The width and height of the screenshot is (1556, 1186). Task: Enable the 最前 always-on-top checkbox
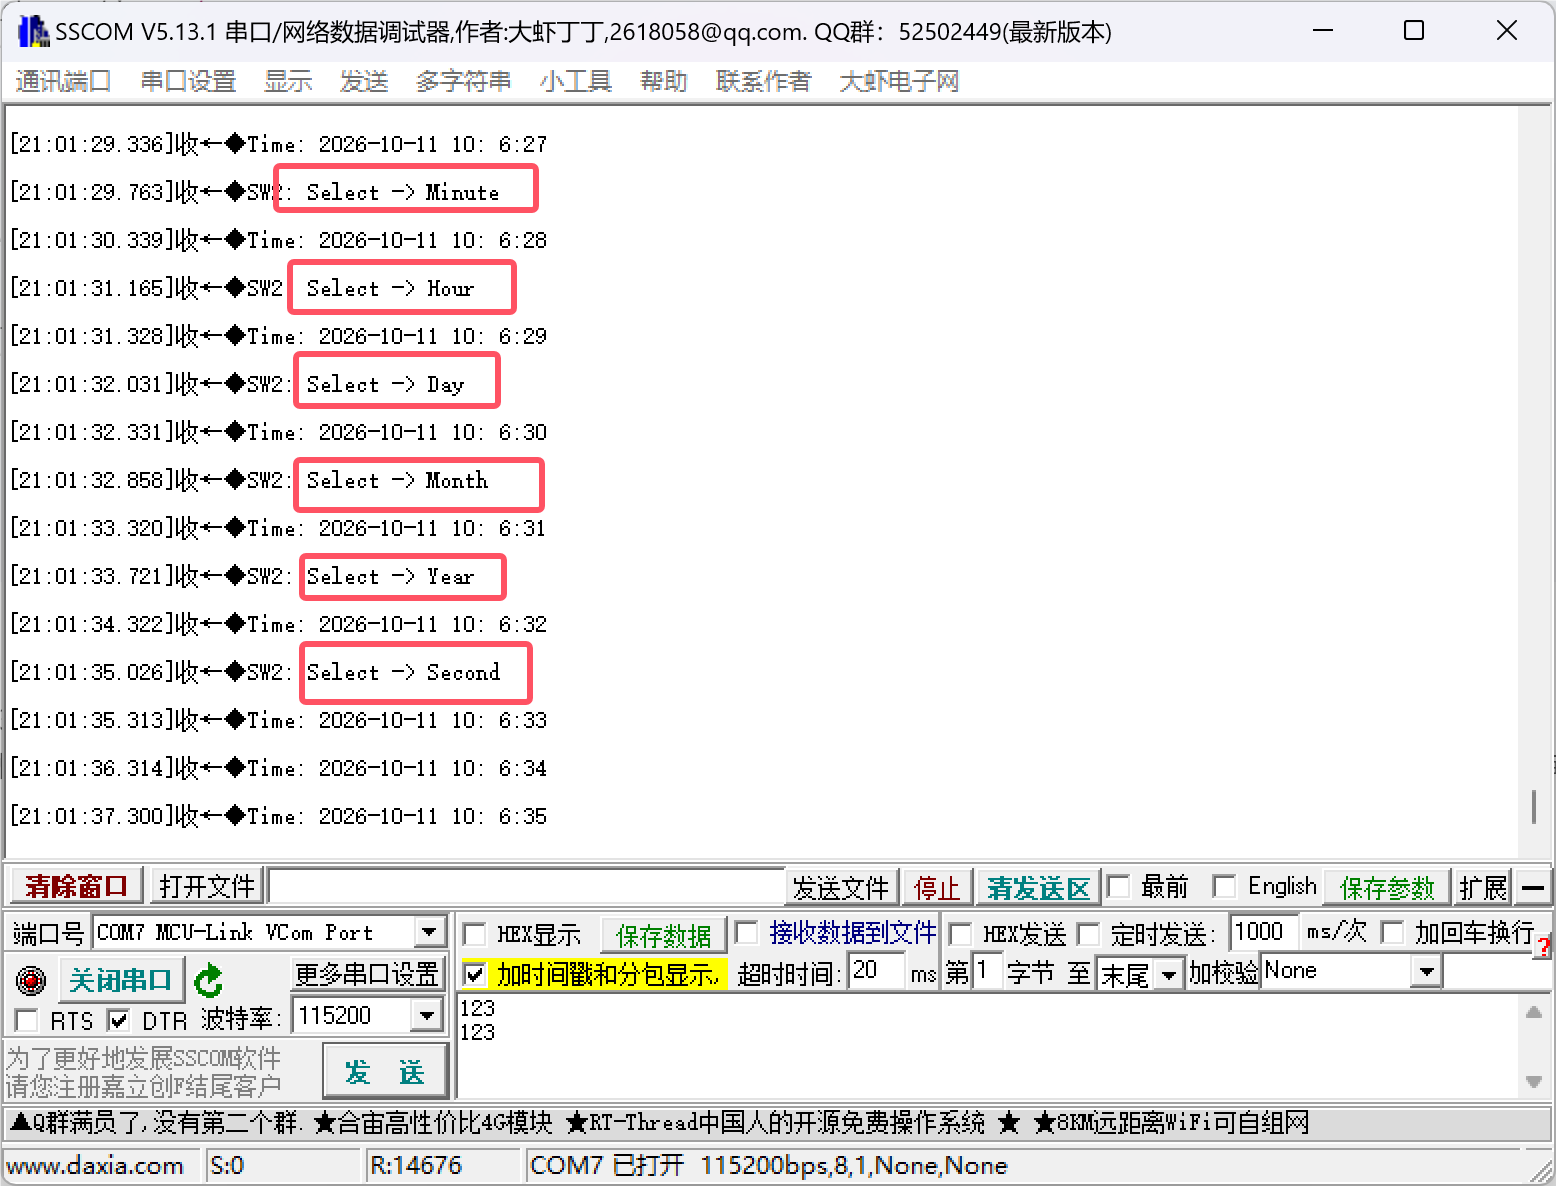coord(1119,886)
